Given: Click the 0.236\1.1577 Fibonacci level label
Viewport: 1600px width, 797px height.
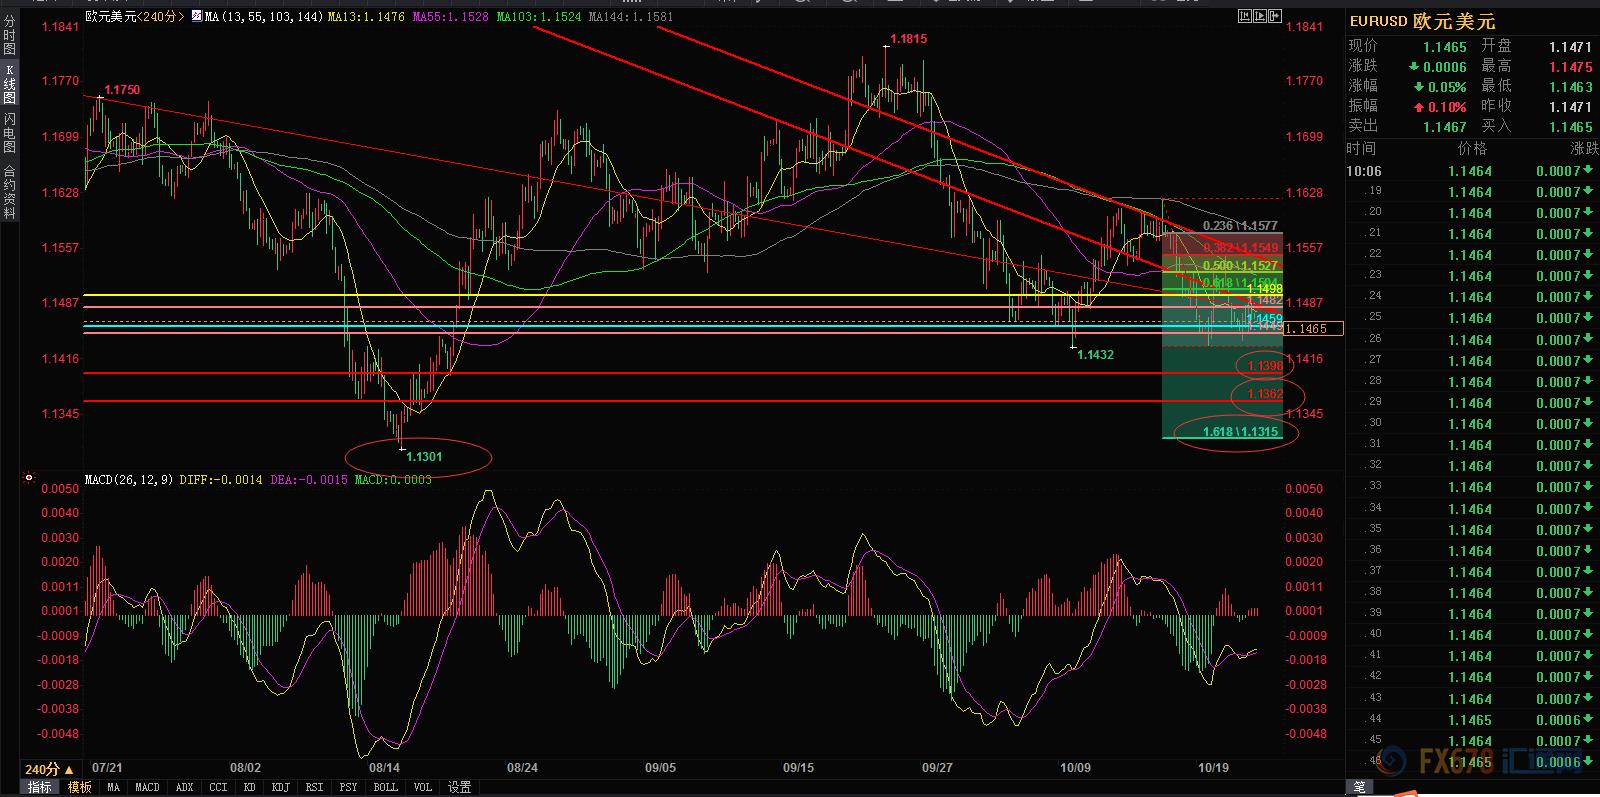Looking at the screenshot, I should (1240, 226).
